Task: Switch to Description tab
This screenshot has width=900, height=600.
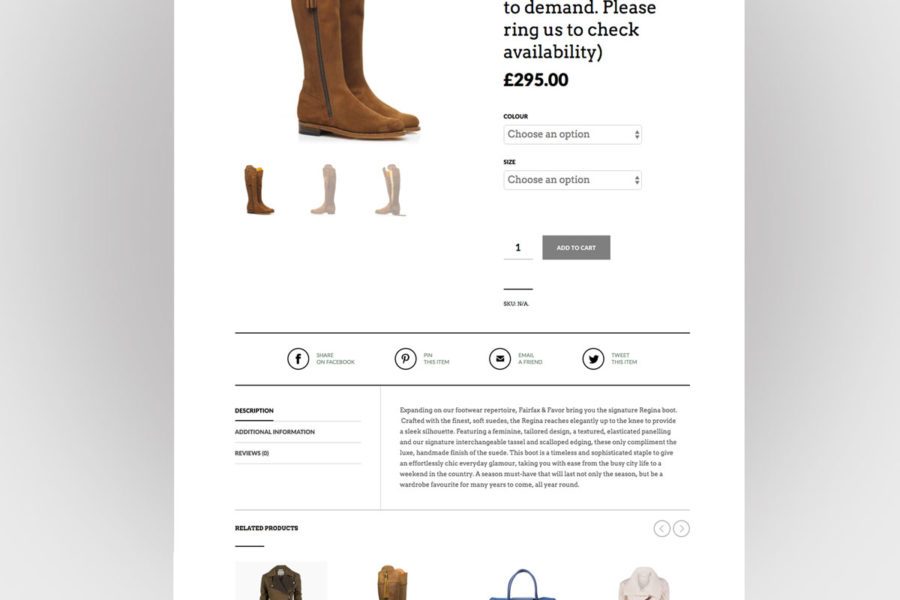Action: point(254,411)
